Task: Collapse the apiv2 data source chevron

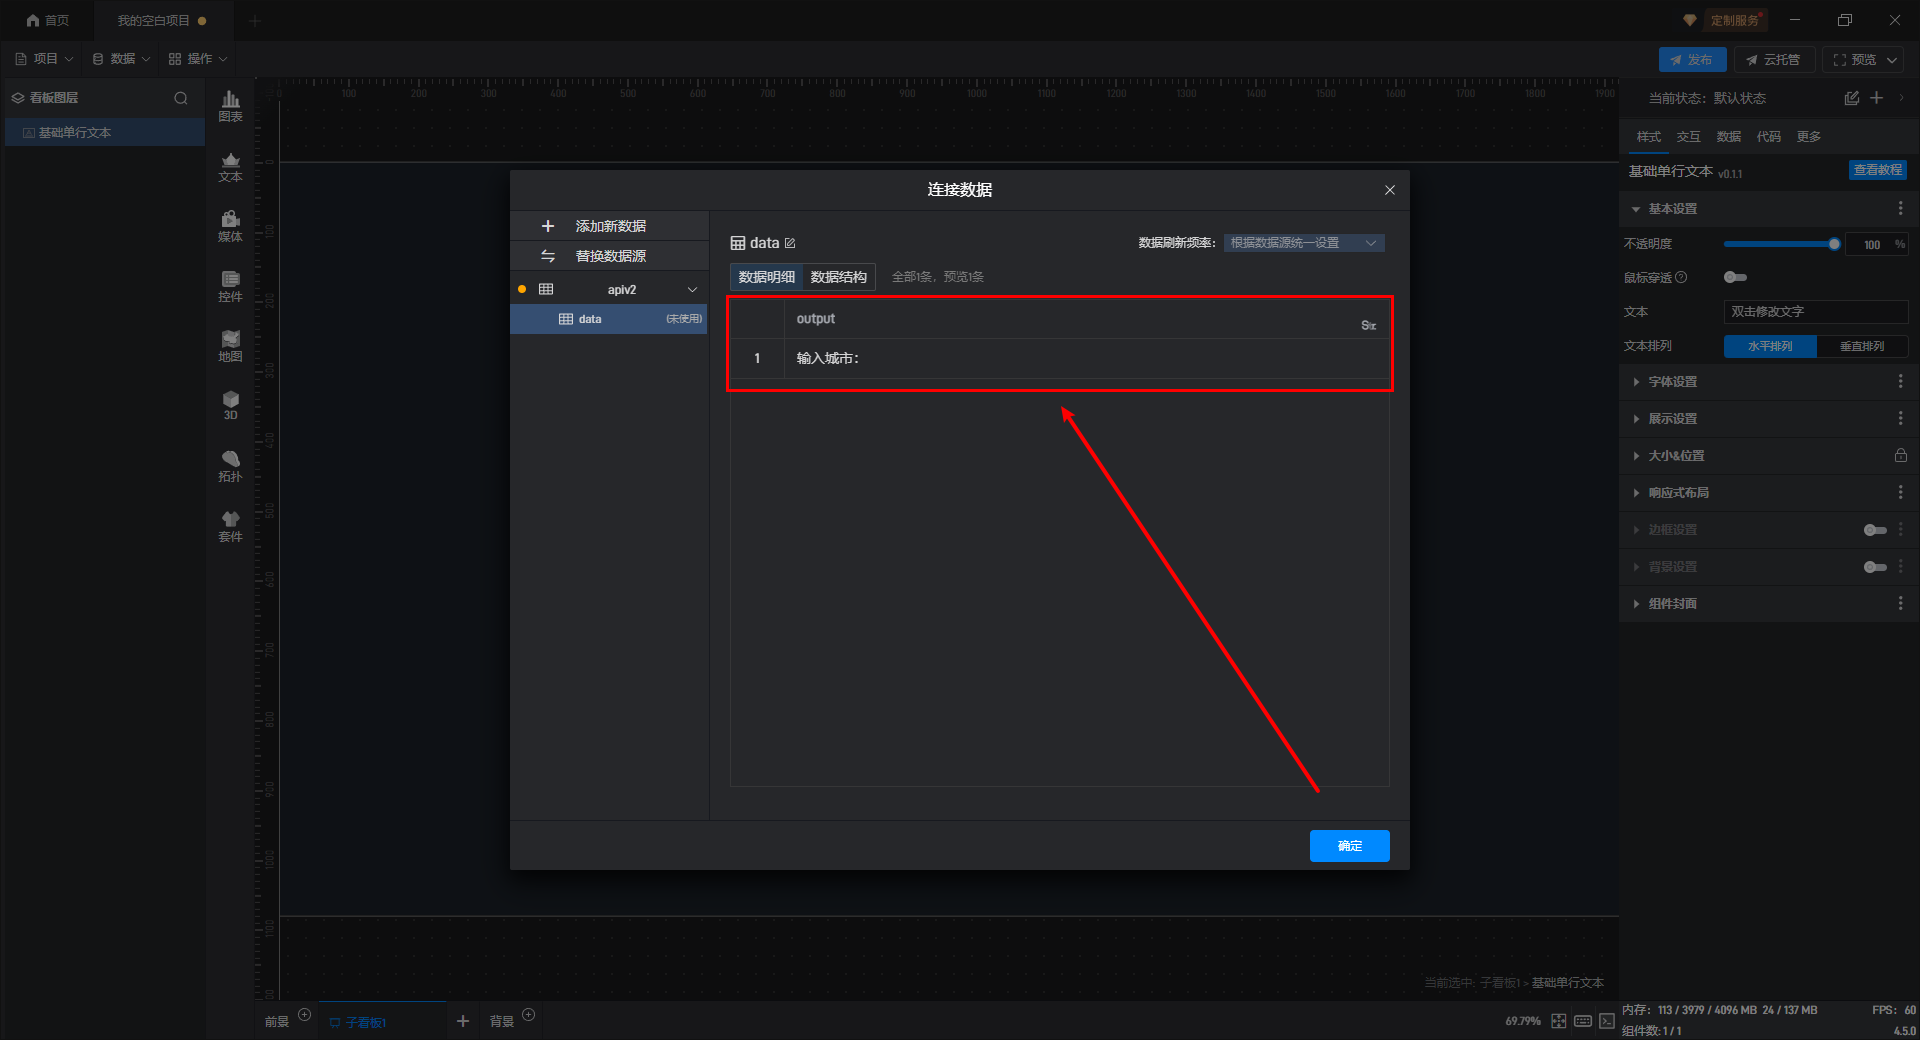Action: (x=692, y=290)
